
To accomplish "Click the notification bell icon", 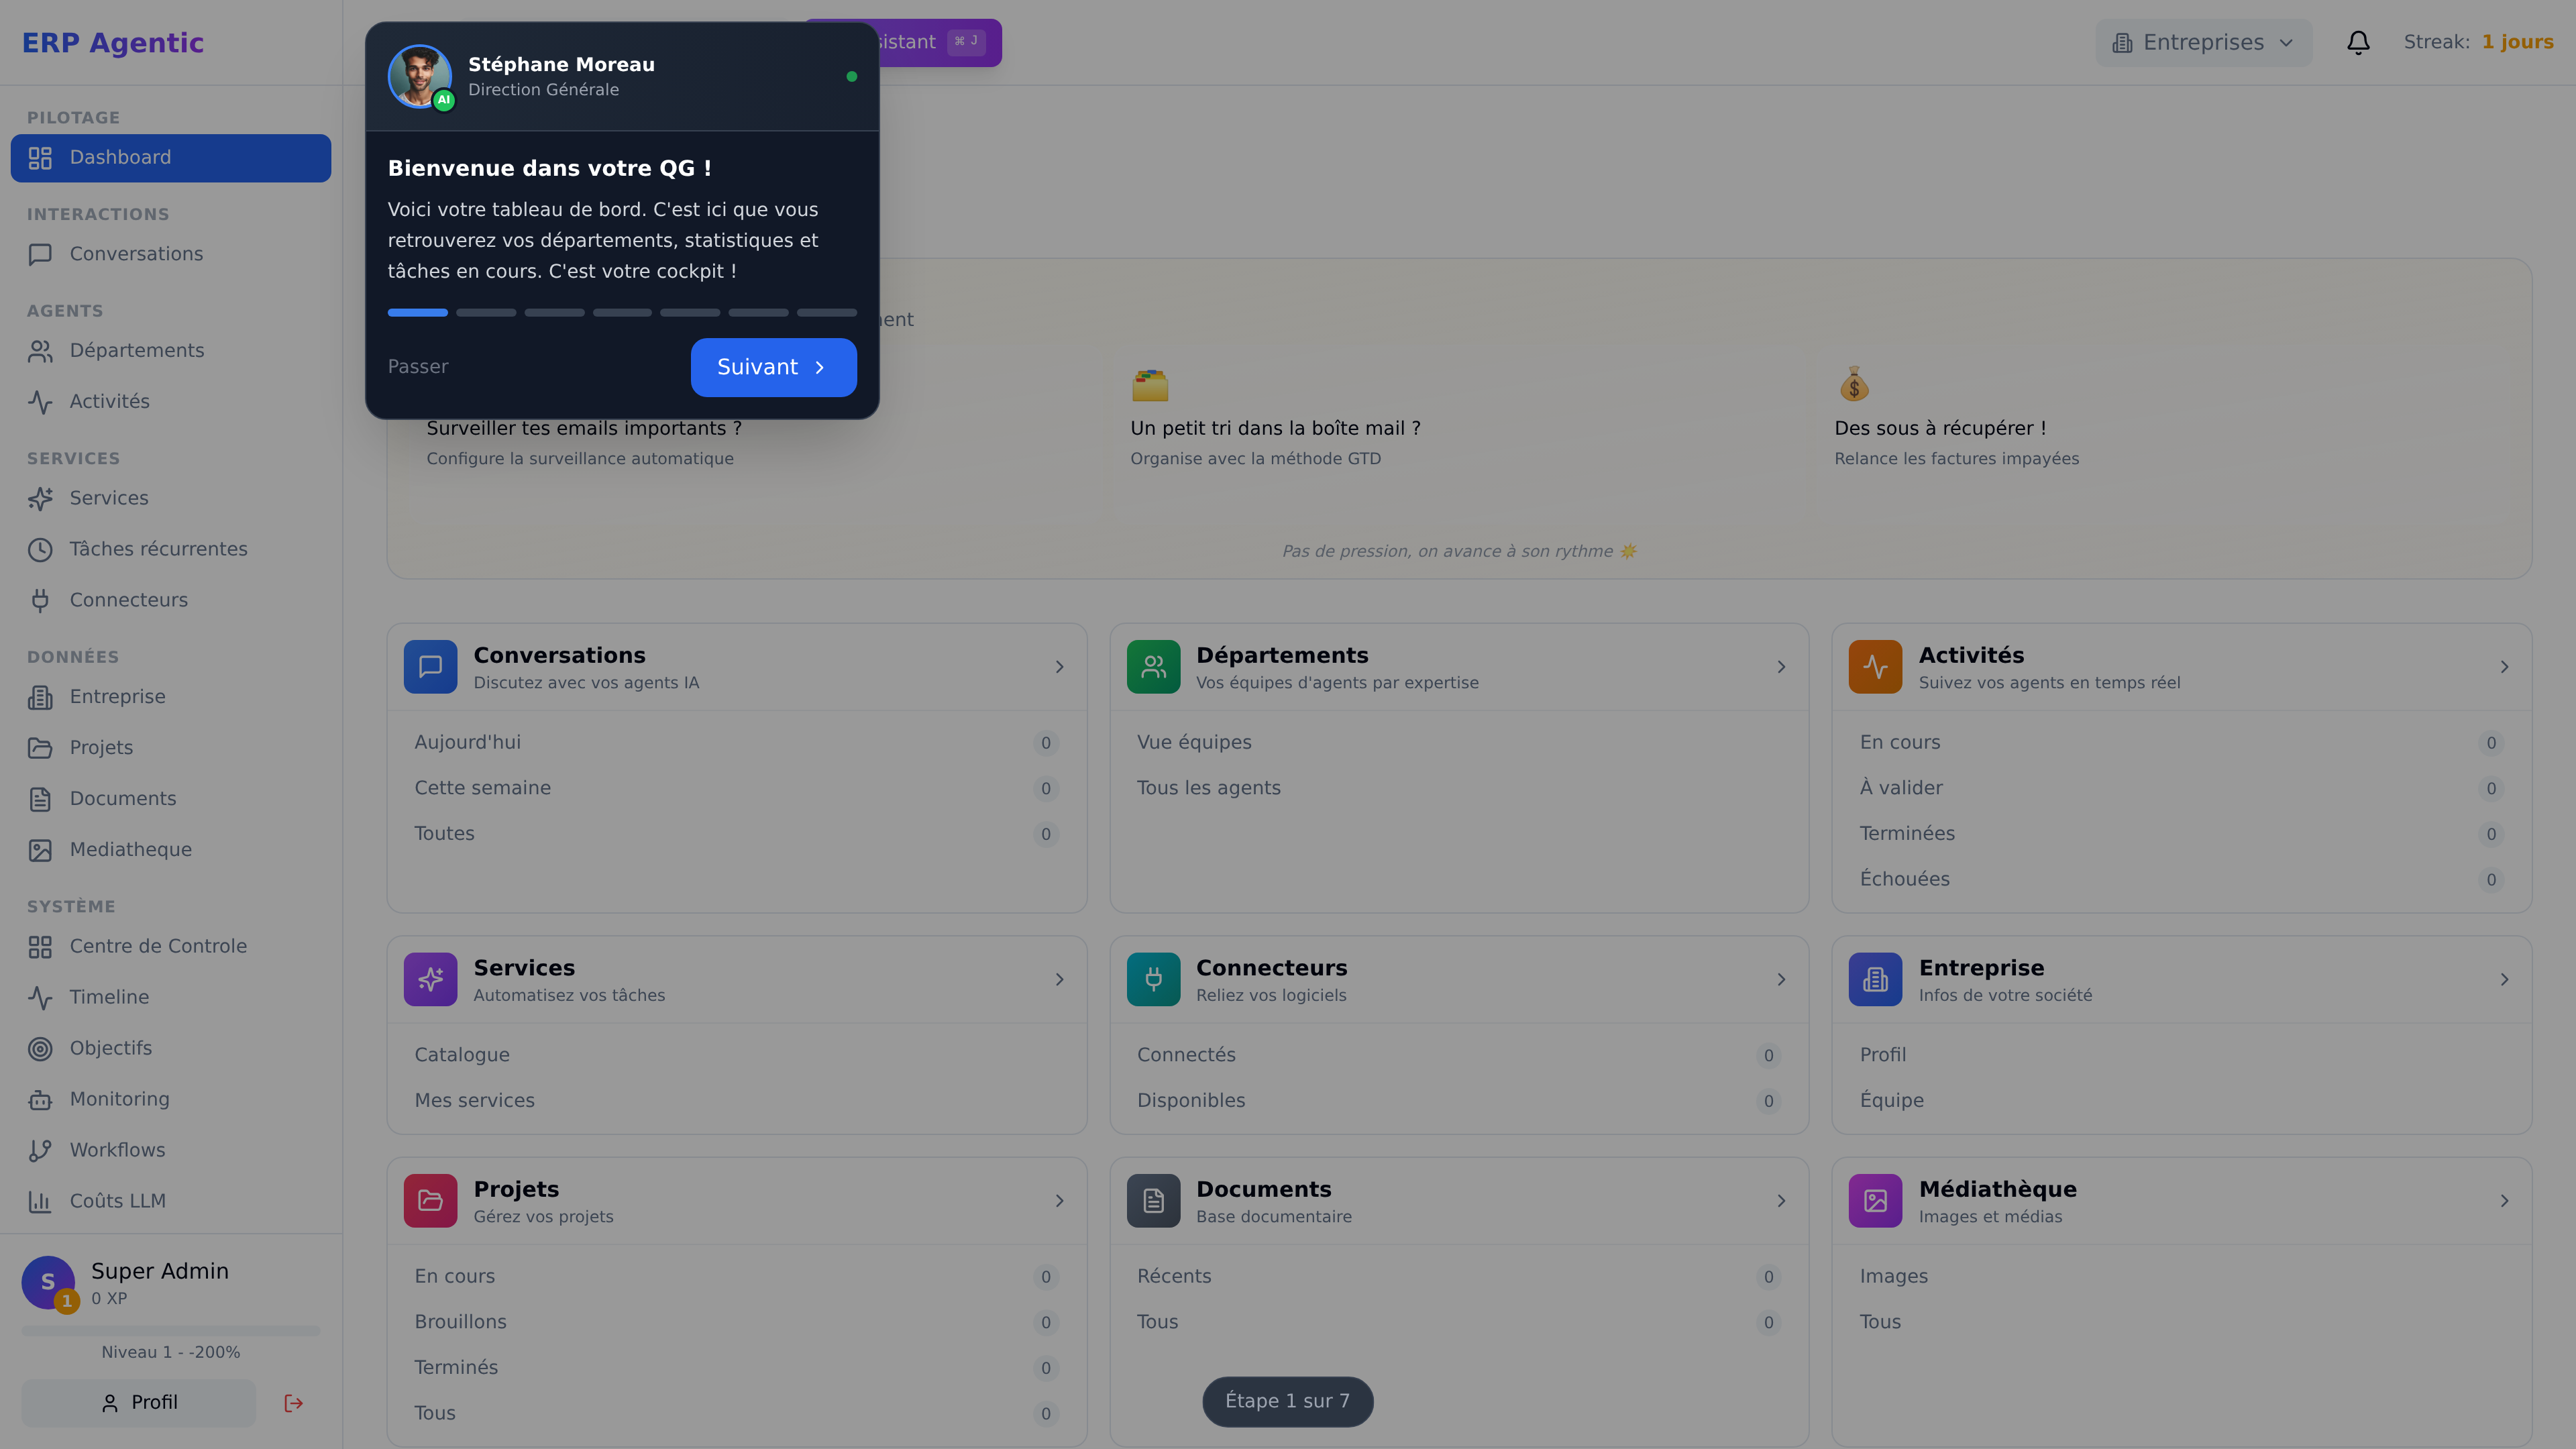I will coord(2357,42).
